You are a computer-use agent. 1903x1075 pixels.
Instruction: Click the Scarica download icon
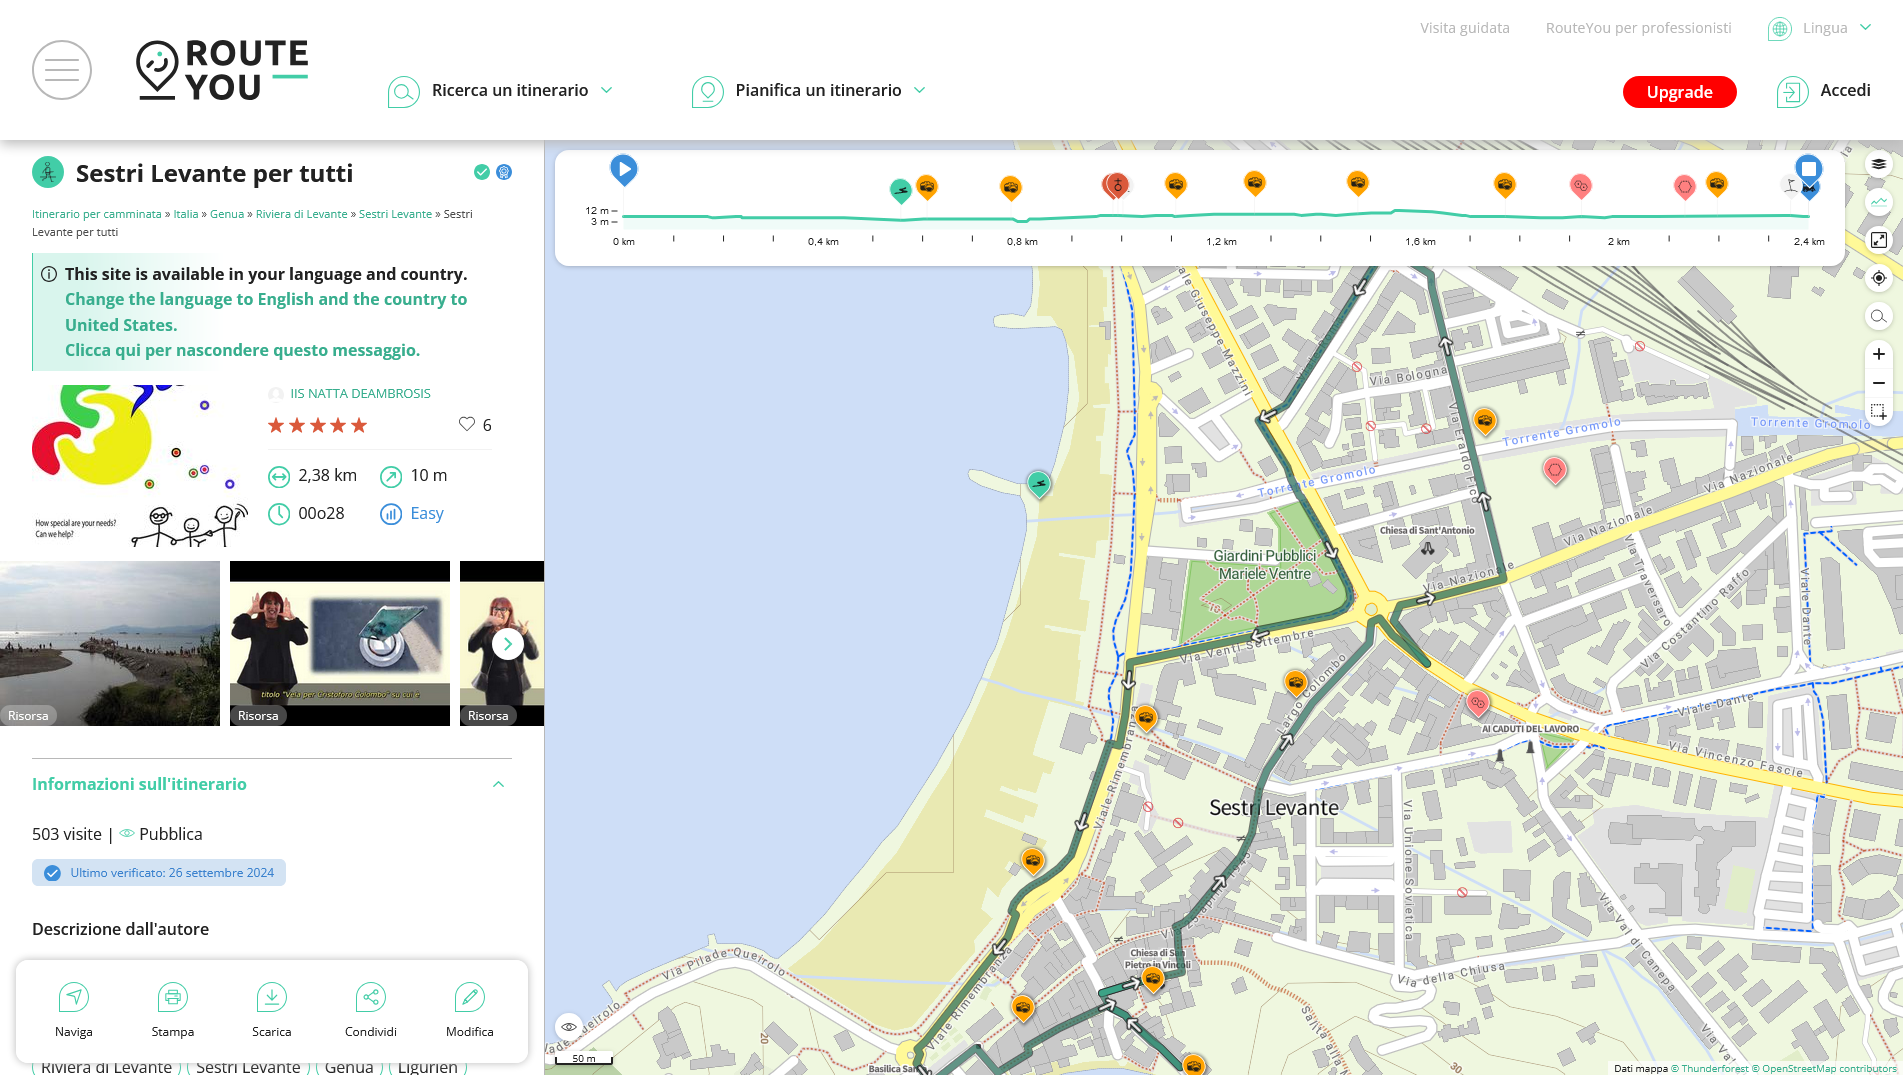[271, 998]
